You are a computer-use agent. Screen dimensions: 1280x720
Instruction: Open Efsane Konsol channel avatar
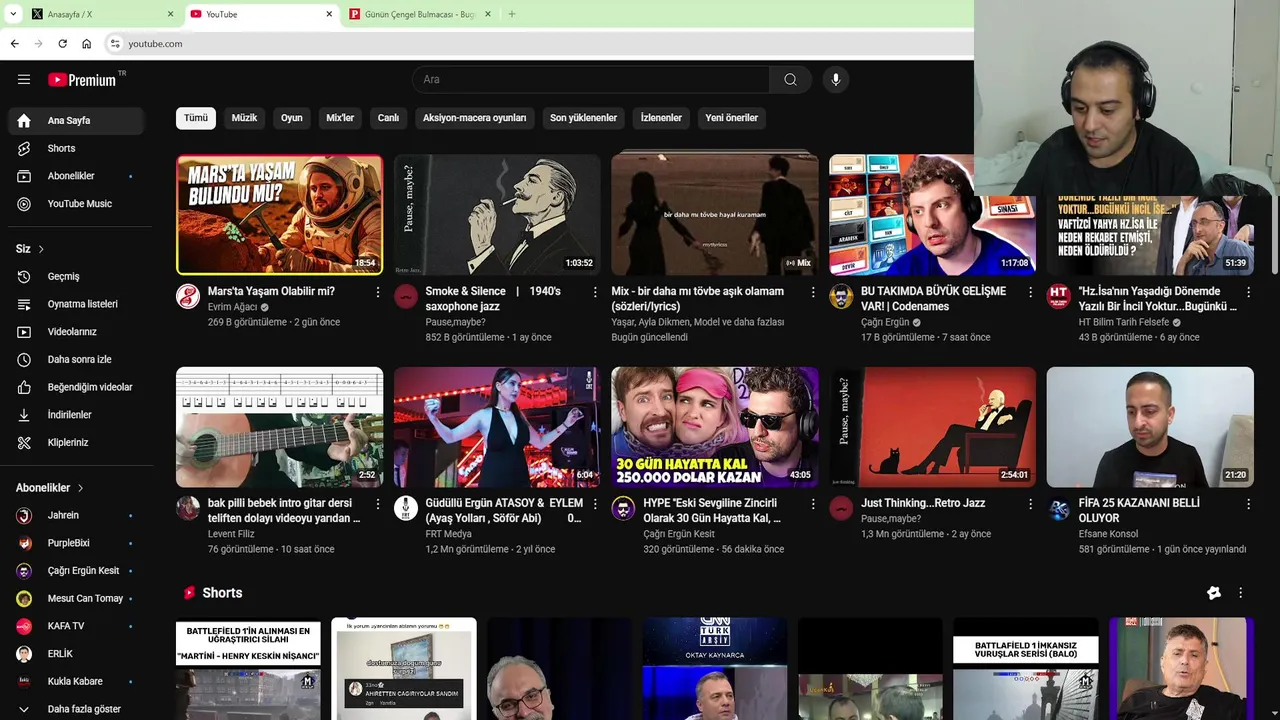point(1058,508)
